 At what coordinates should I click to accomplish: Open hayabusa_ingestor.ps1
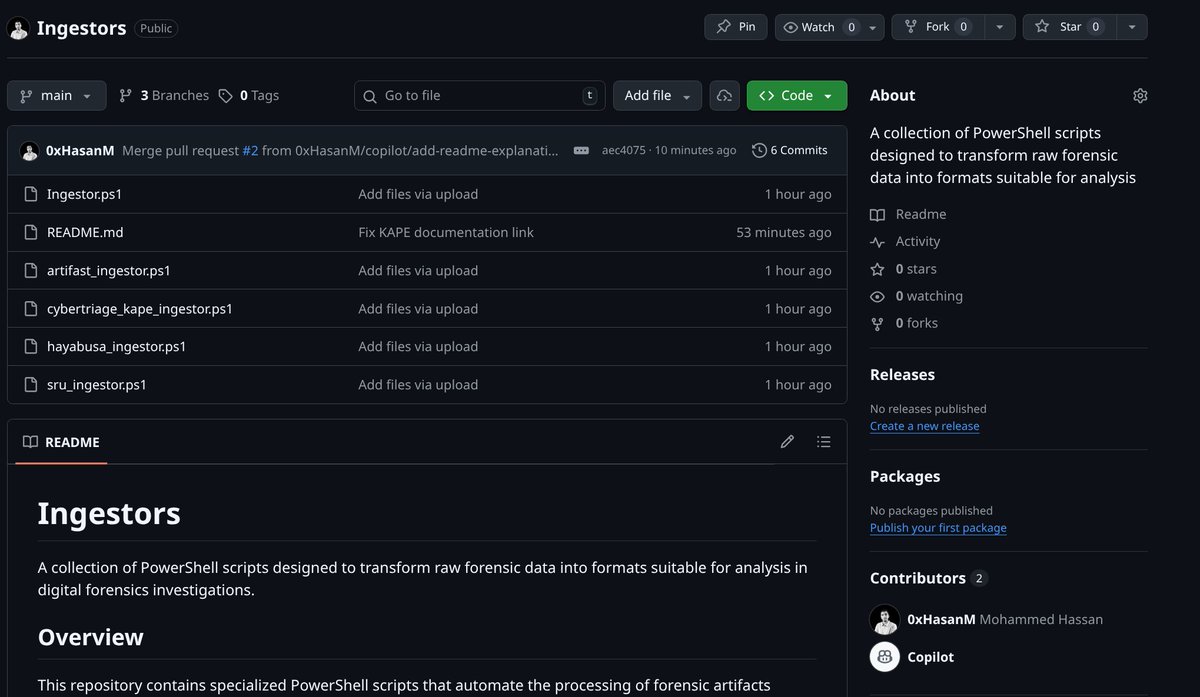117,346
